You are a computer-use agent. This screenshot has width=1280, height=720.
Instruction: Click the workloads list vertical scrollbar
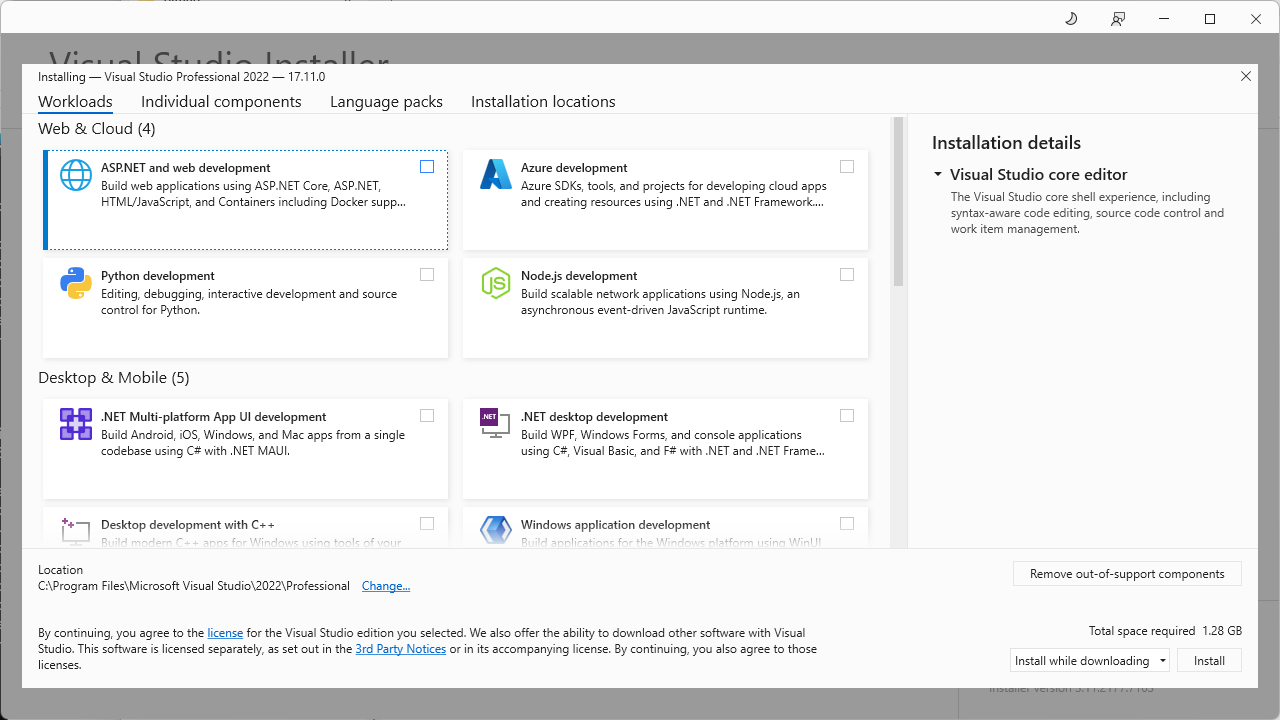pyautogui.click(x=898, y=202)
